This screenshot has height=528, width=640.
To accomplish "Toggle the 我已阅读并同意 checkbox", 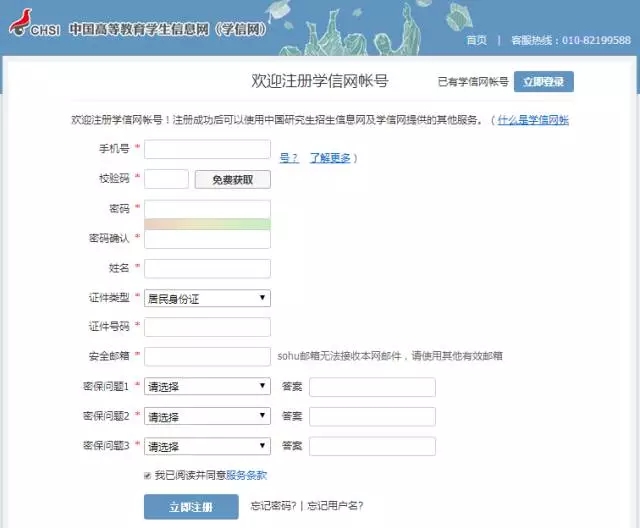I will tap(148, 476).
